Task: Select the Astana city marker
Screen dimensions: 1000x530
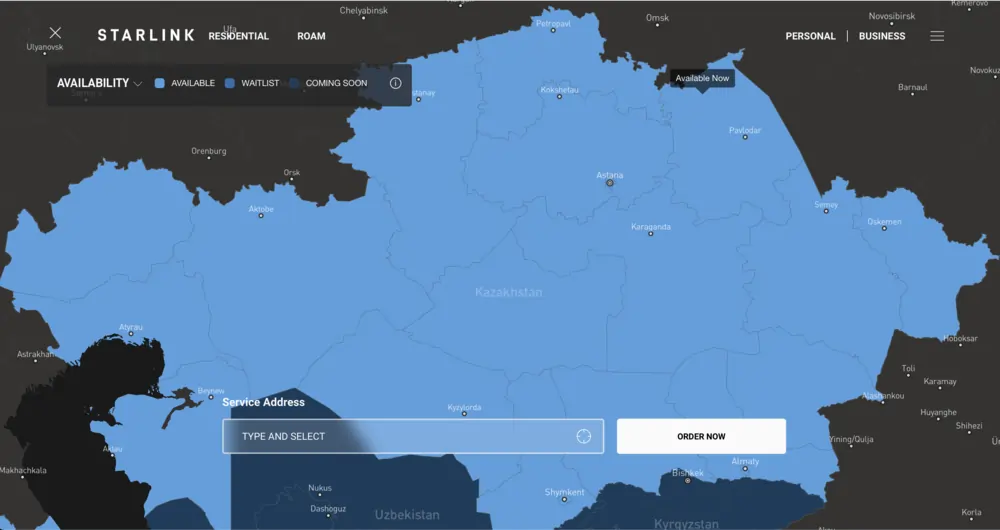Action: [610, 183]
